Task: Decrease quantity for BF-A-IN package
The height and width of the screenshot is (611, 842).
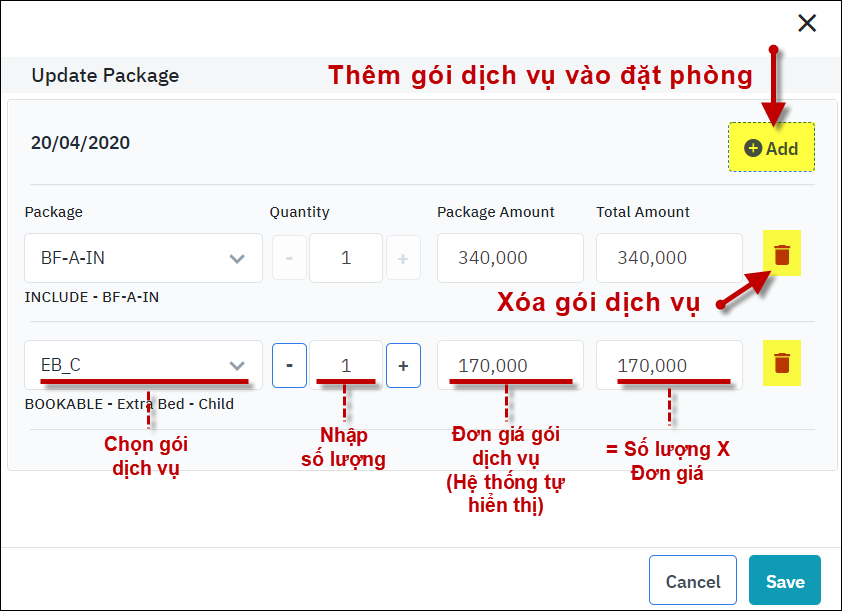Action: click(289, 258)
